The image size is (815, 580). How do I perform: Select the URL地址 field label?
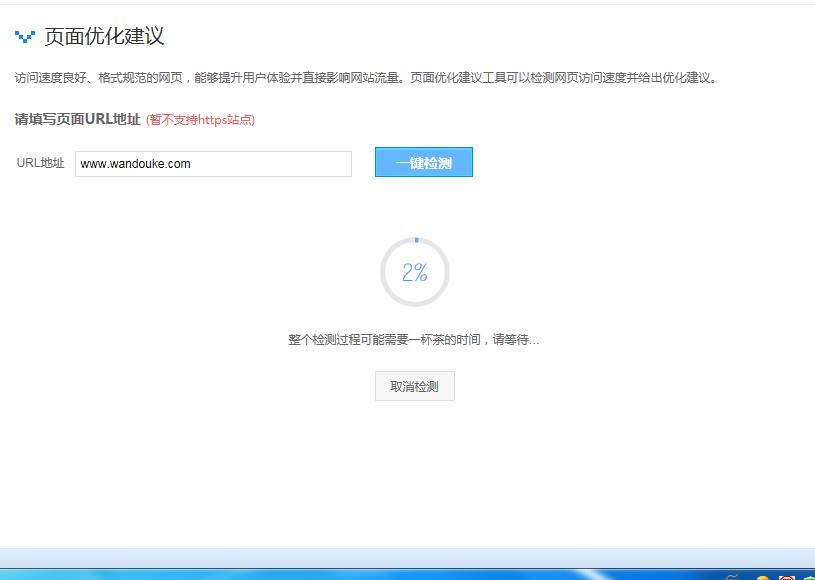(38, 163)
